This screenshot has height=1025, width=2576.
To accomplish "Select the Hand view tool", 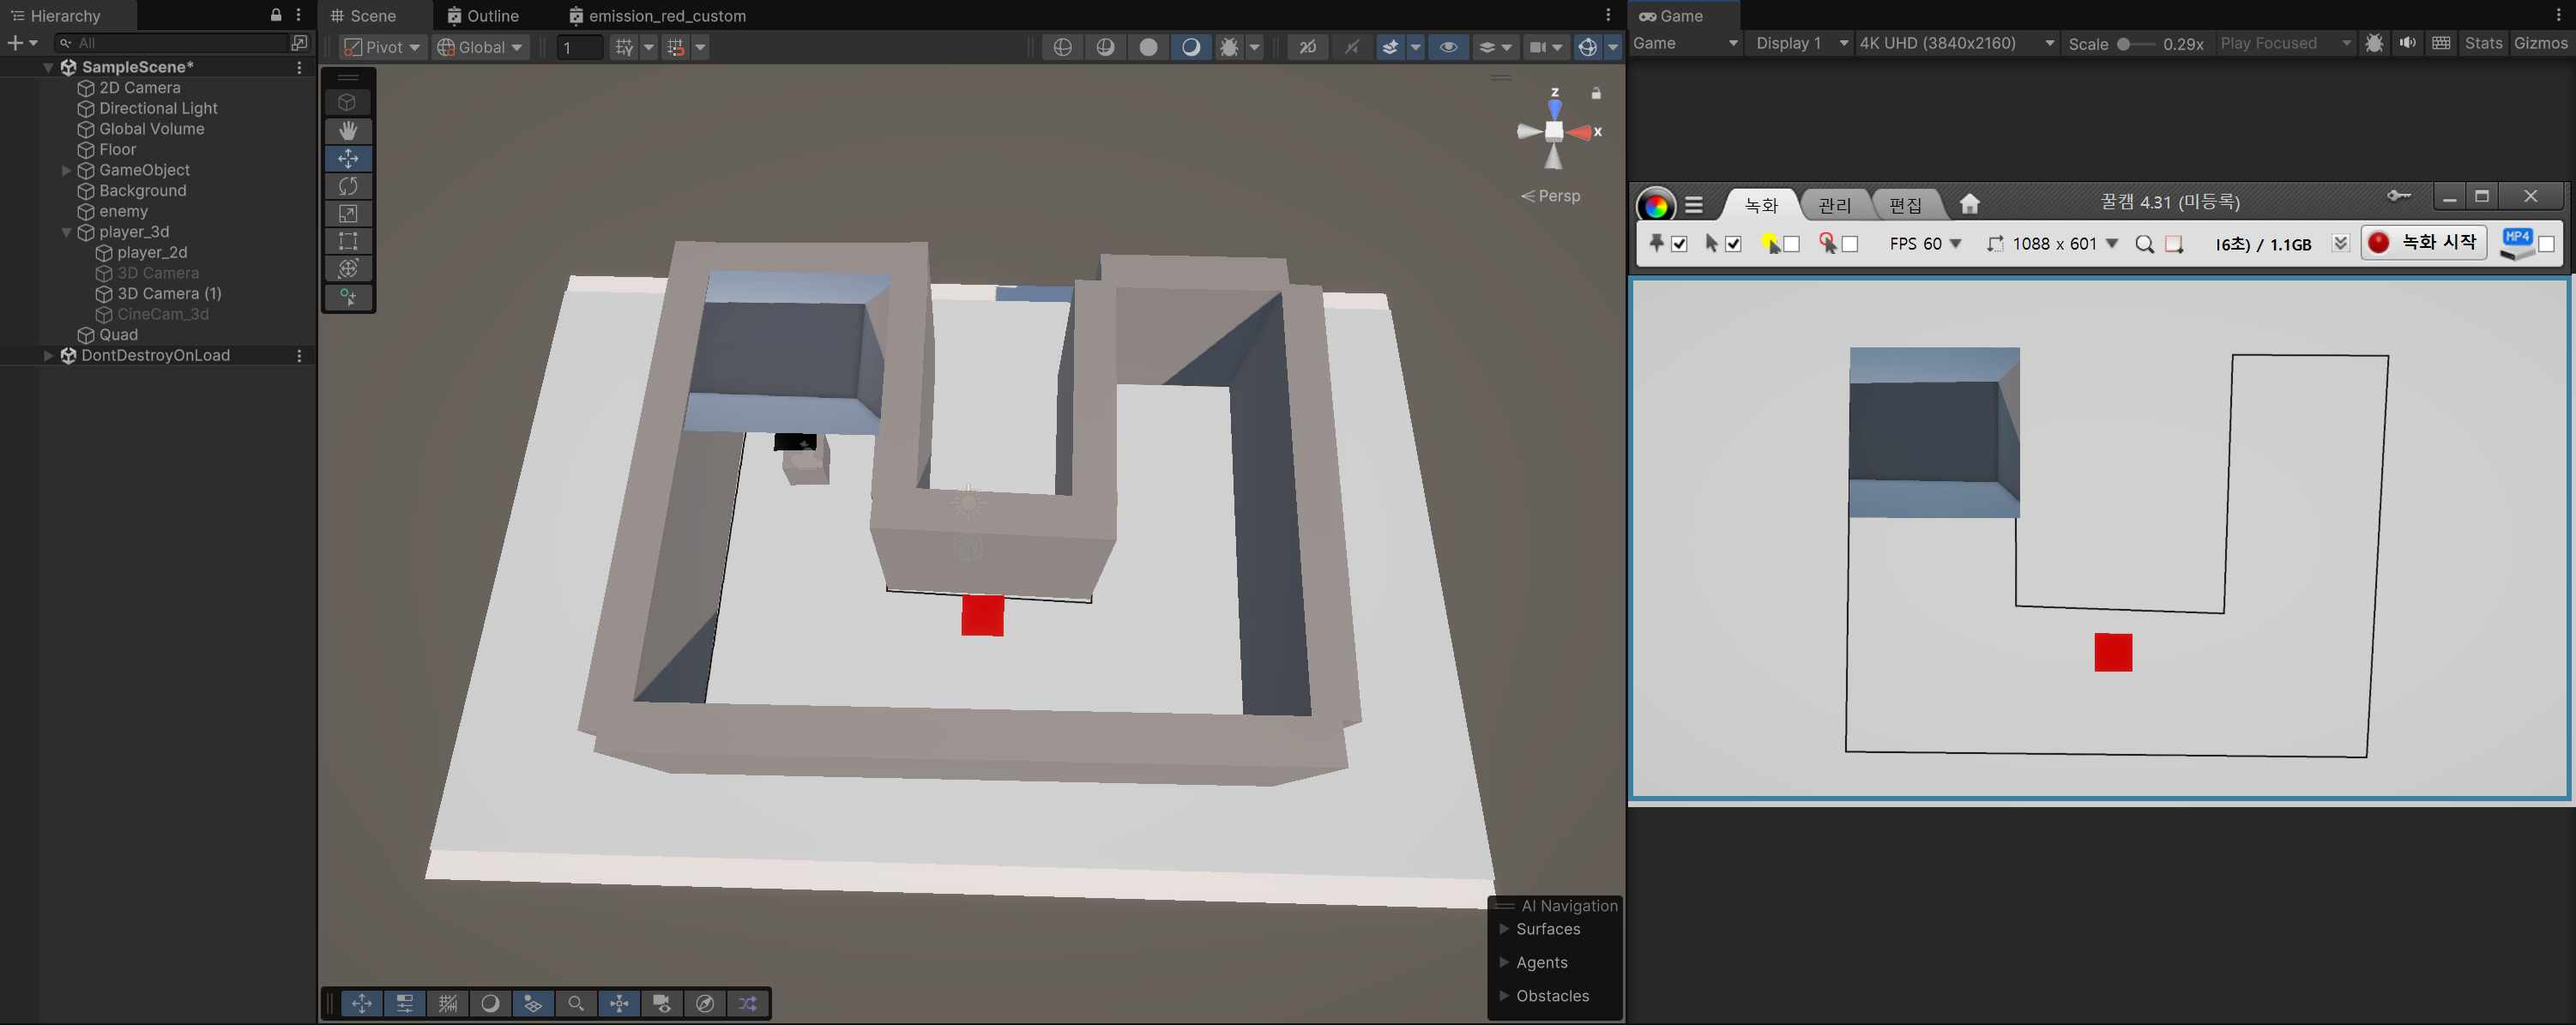I will [348, 131].
